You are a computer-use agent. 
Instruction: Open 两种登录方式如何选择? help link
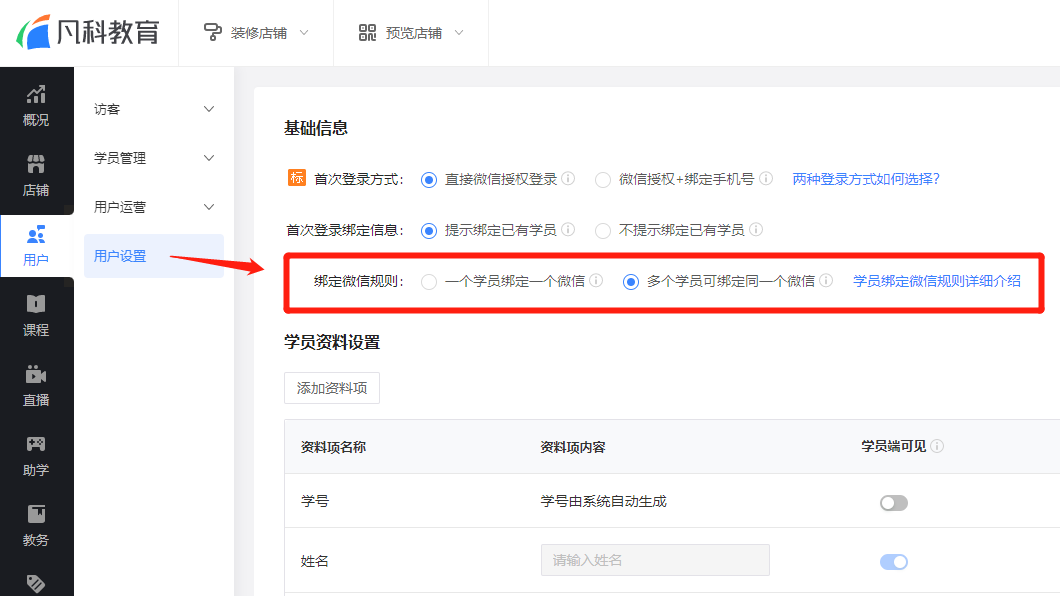[x=866, y=179]
